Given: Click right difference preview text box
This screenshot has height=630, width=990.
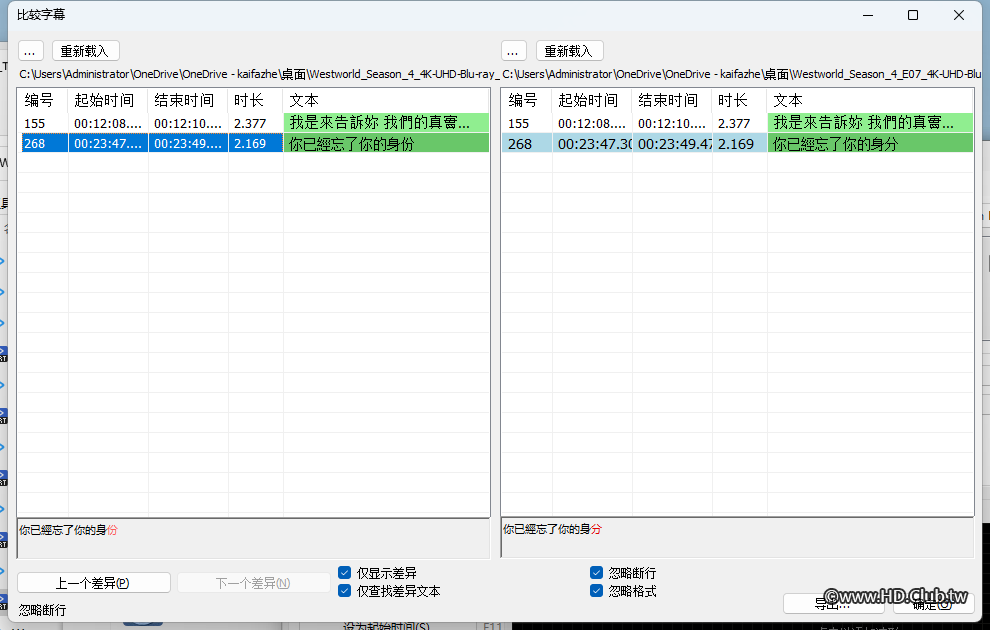Looking at the screenshot, I should (737, 538).
